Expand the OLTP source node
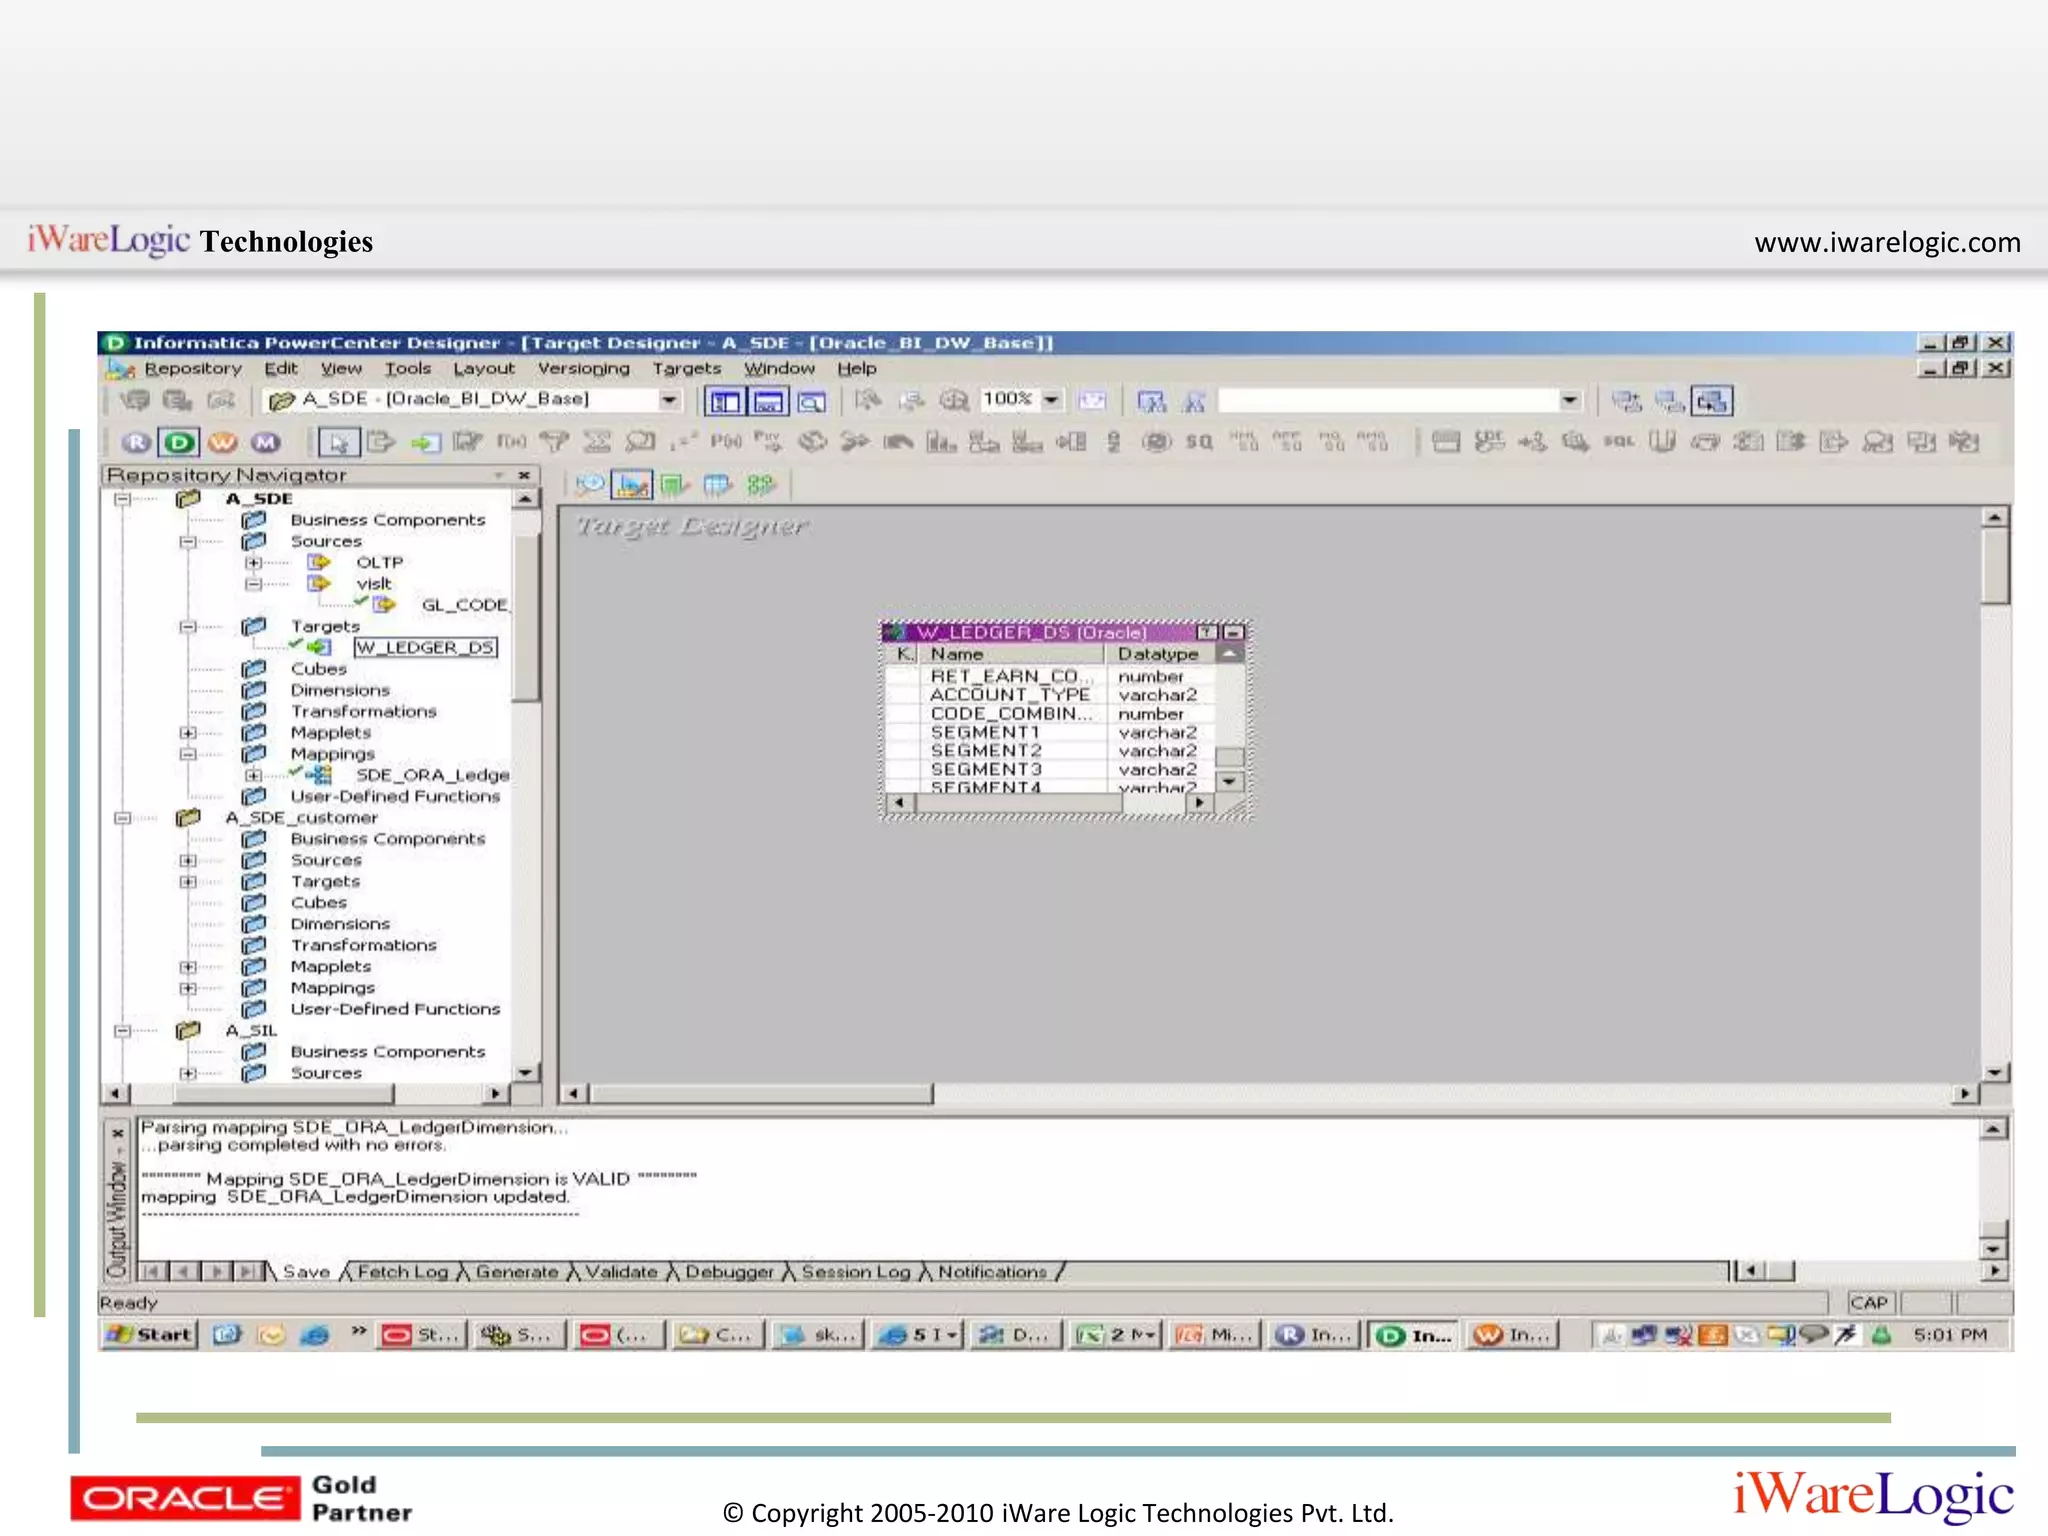The width and height of the screenshot is (2048, 1536). click(x=253, y=563)
